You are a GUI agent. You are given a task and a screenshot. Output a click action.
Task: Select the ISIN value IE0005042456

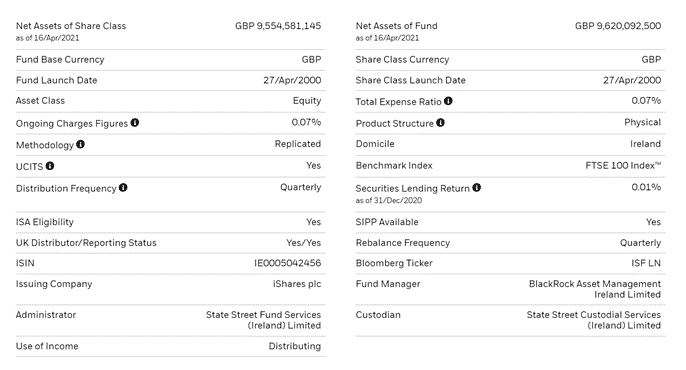pos(287,263)
